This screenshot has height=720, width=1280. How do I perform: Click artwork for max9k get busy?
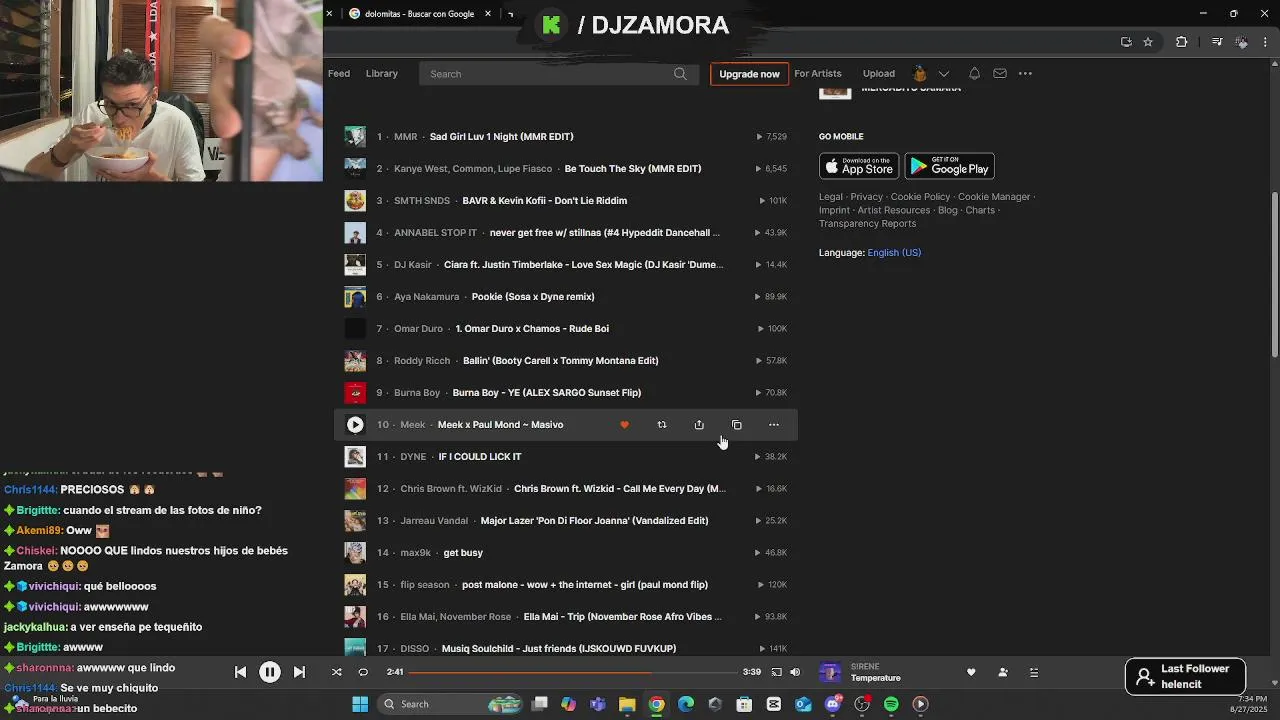pyautogui.click(x=355, y=553)
